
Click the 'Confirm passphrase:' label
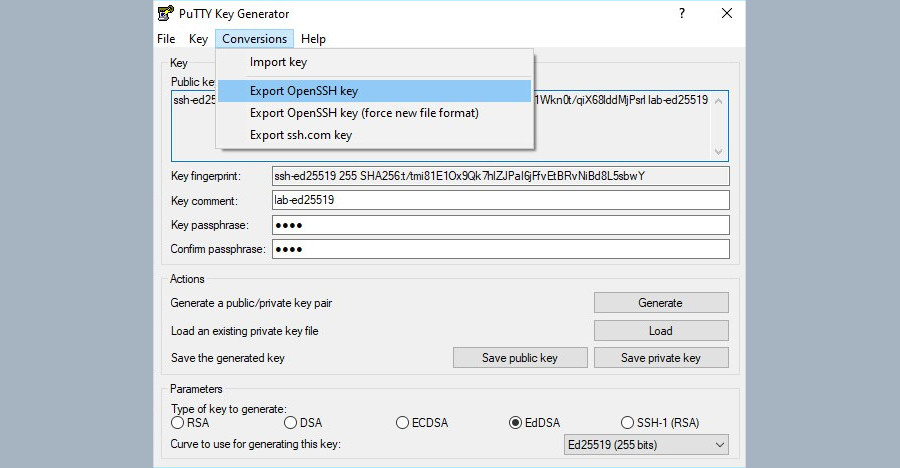pyautogui.click(x=218, y=249)
